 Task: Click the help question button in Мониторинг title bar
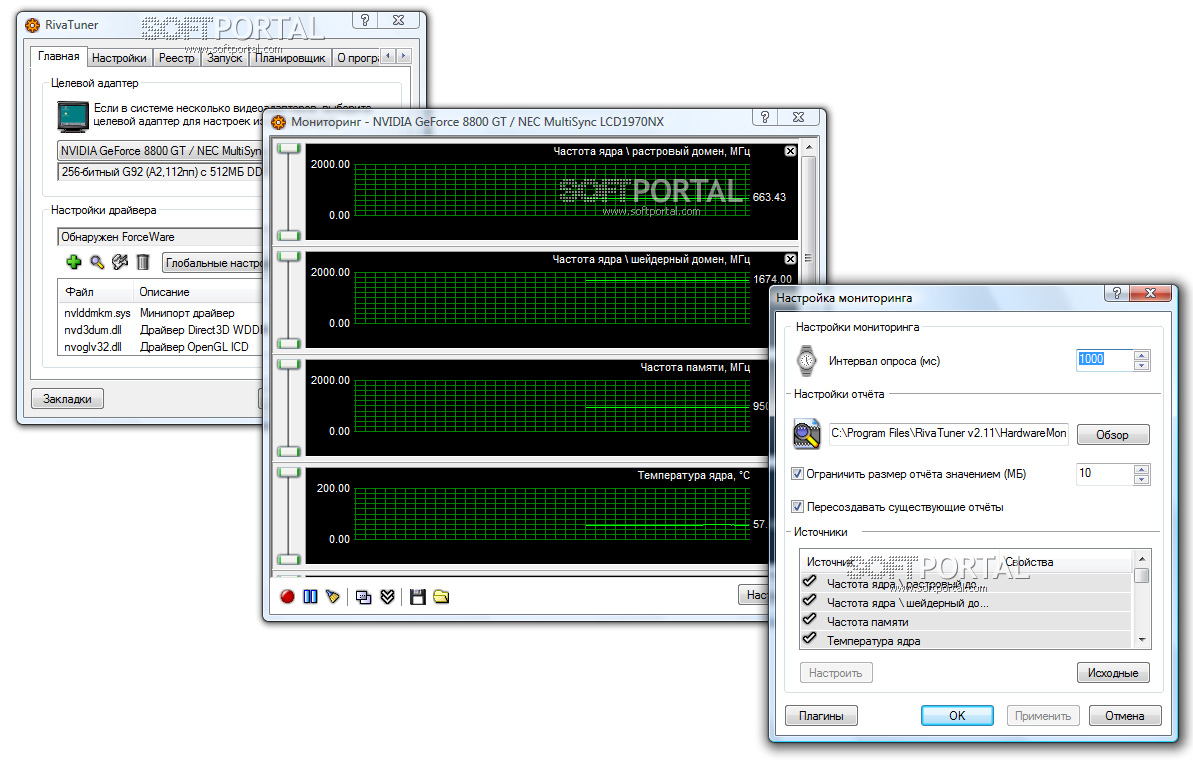[765, 117]
